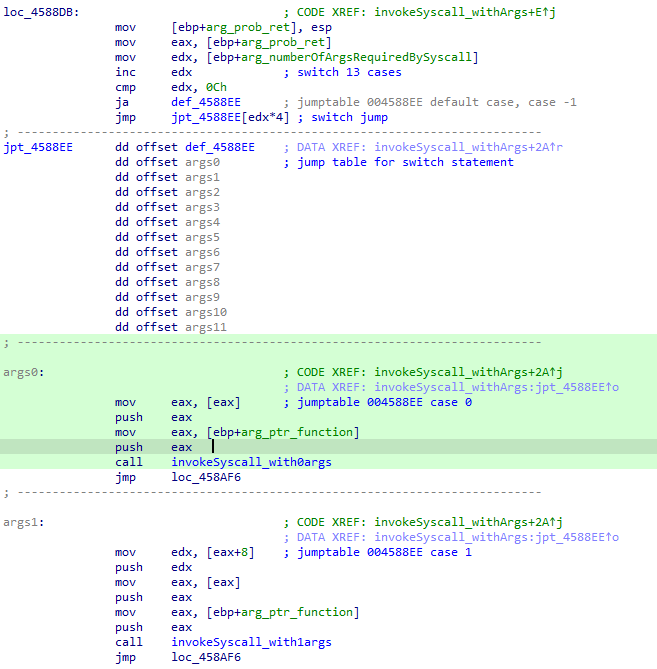Screen dimensions: 657x669
Task: Follow the invokeSyscall_with1args call target
Action: click(x=251, y=643)
